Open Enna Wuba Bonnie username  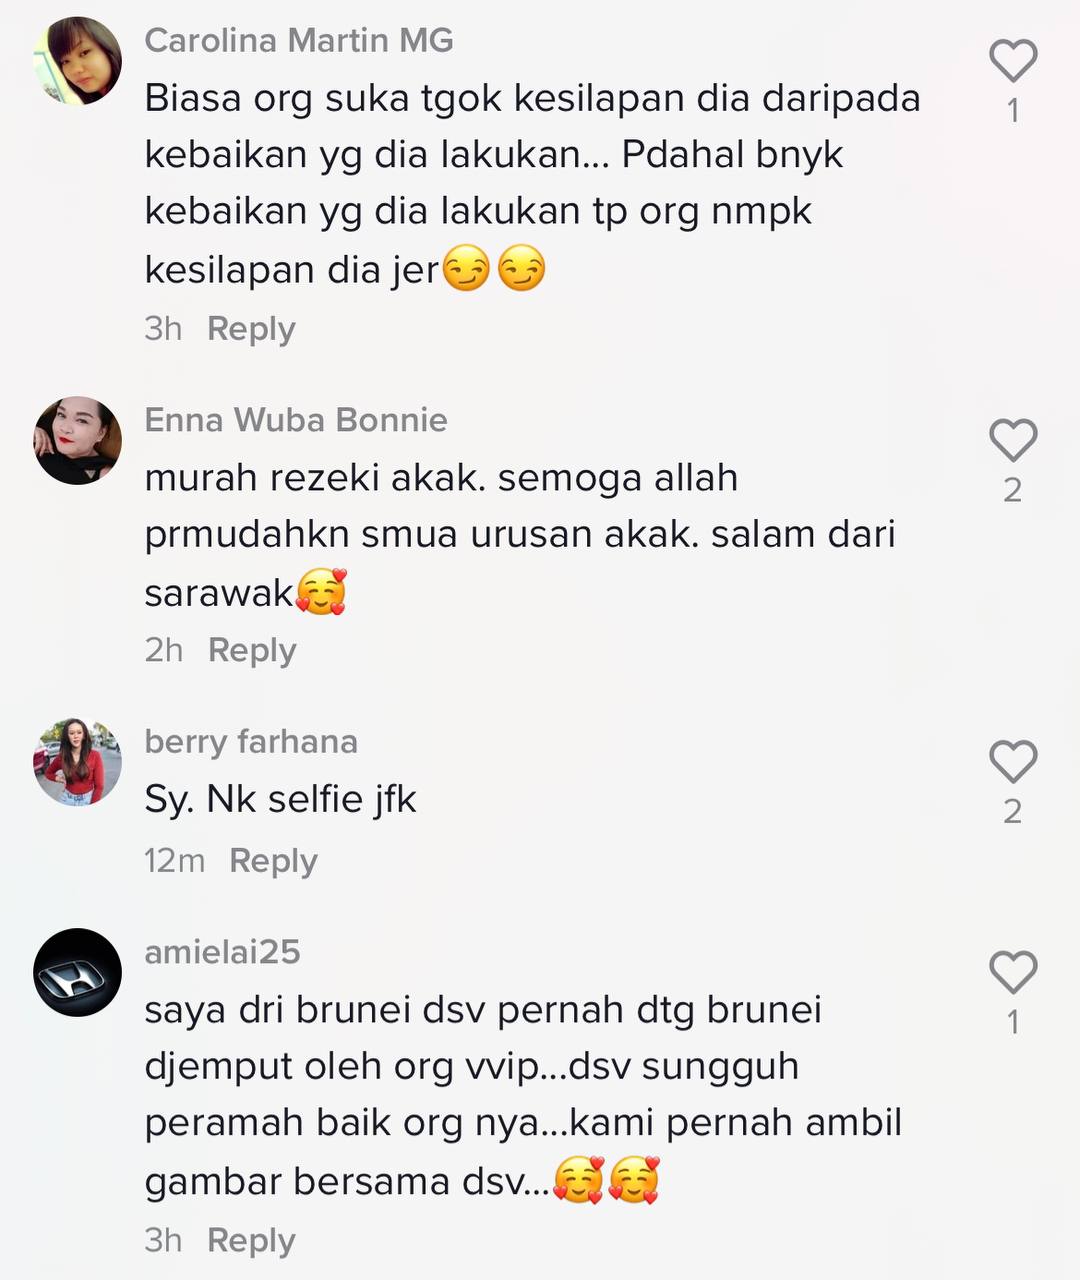[x=296, y=419]
